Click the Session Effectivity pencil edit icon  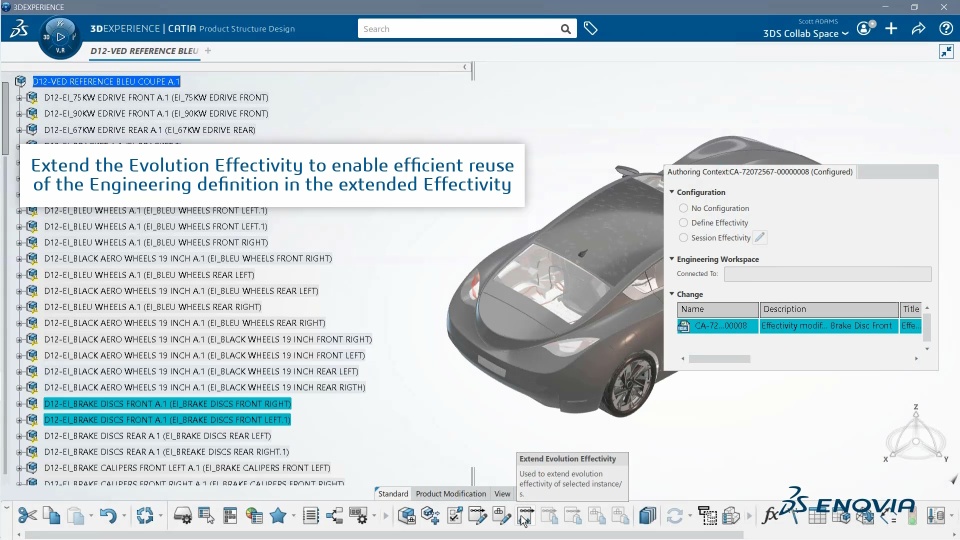759,238
